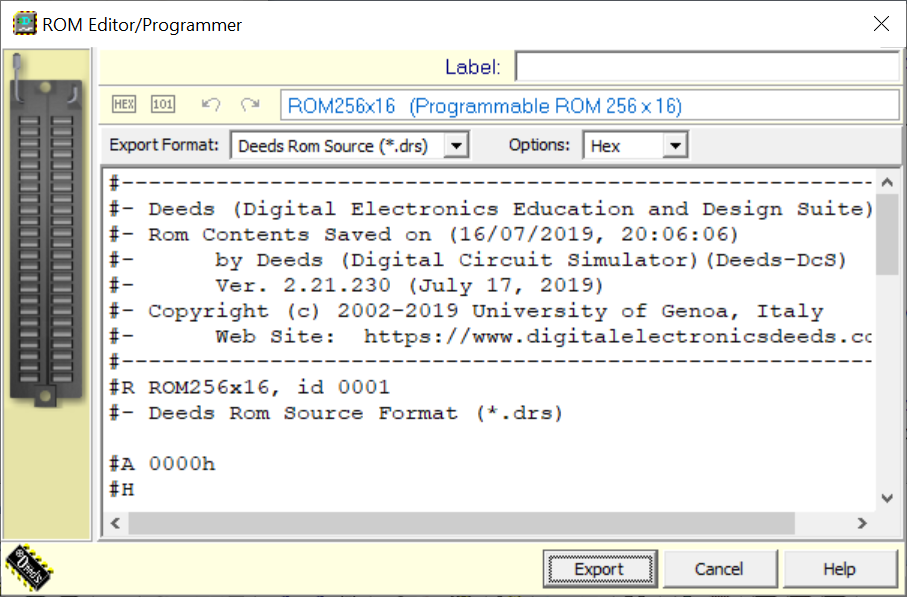
Task: Click the vertical scrollbar thumb
Action: (887, 234)
